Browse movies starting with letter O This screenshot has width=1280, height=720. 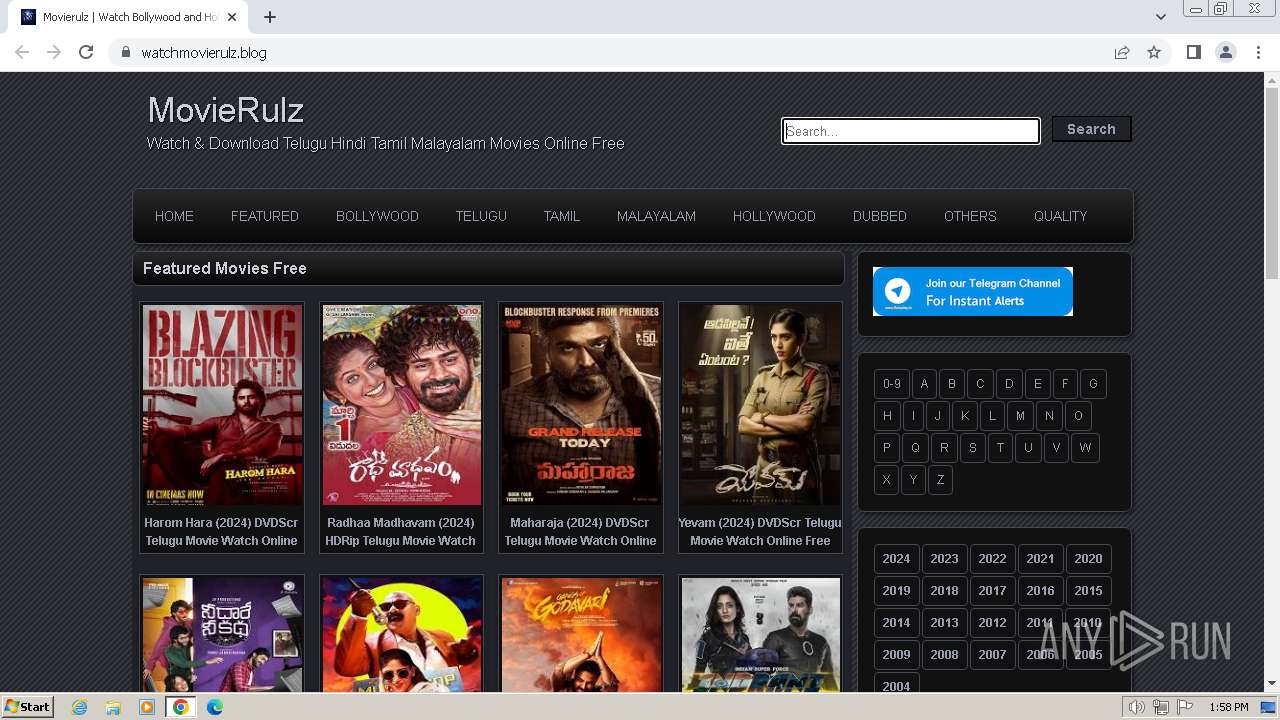coord(1078,416)
